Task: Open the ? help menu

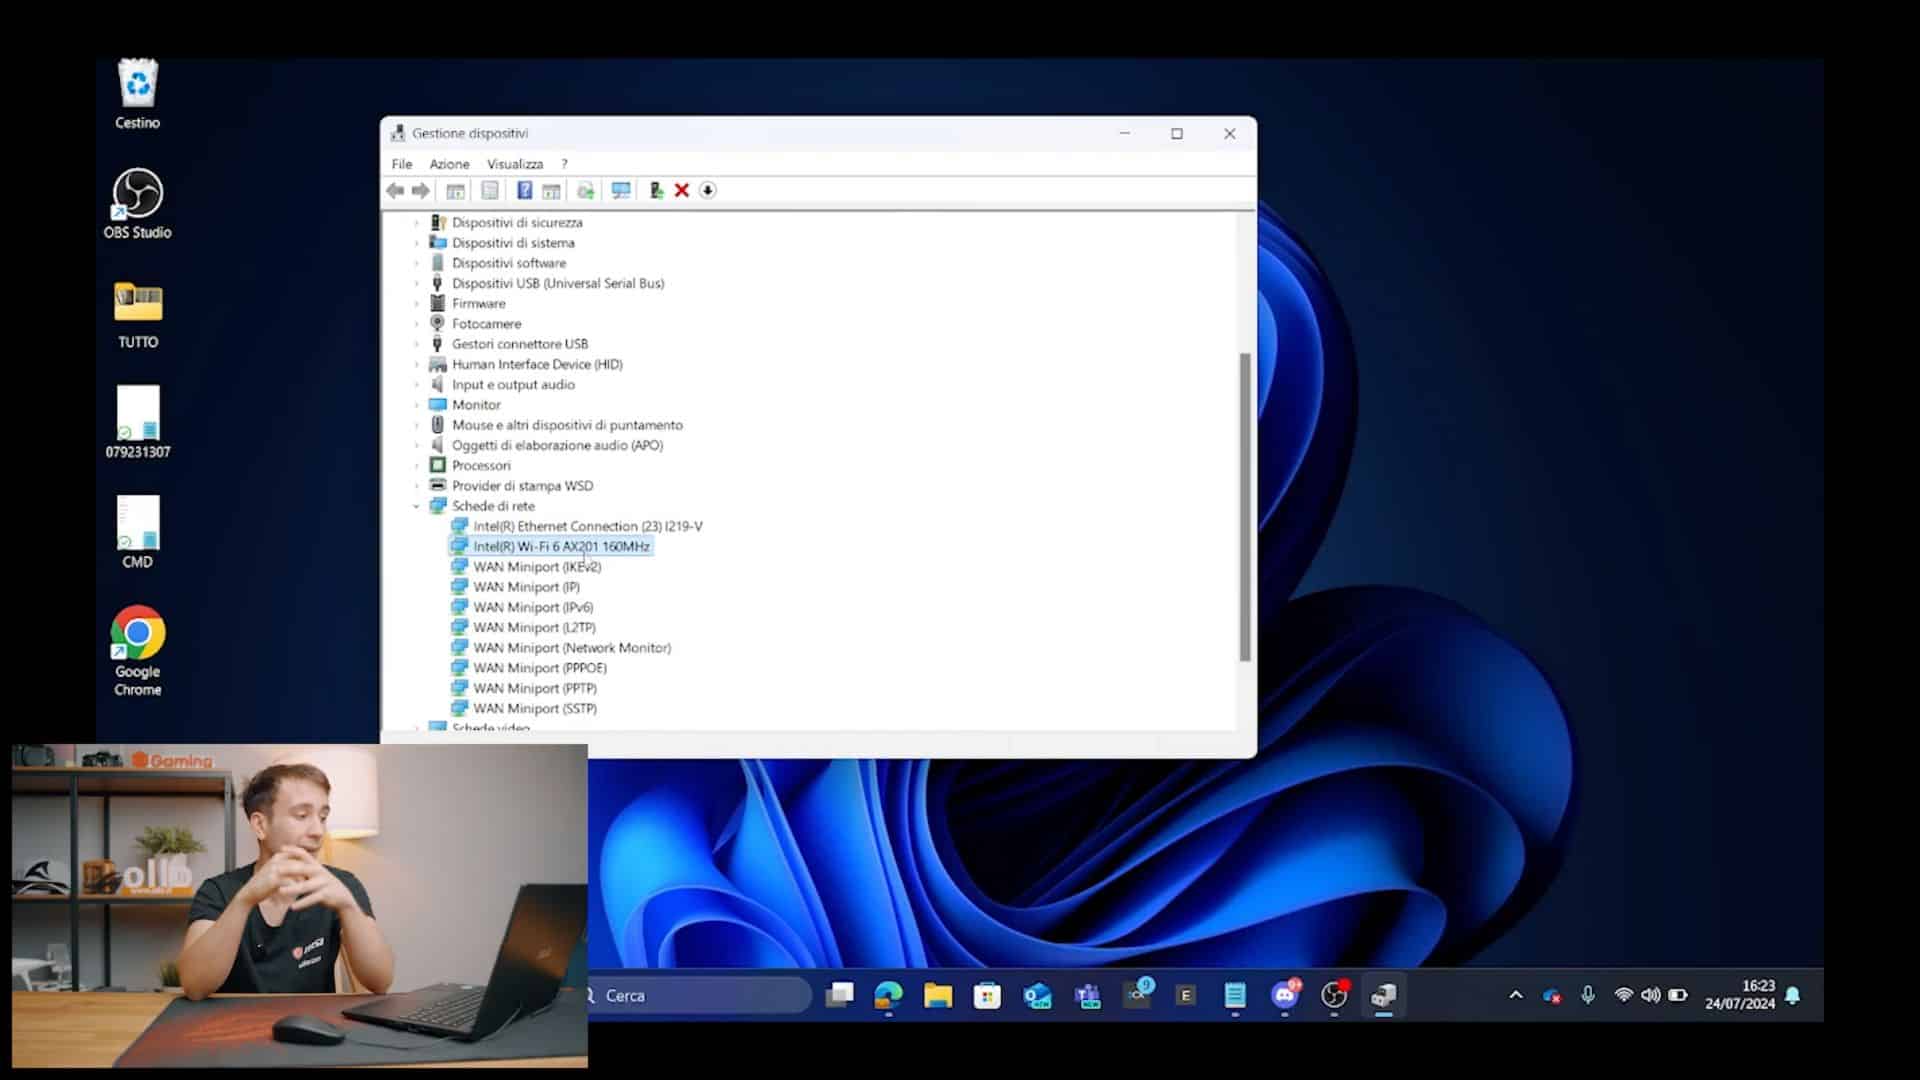Action: point(564,164)
